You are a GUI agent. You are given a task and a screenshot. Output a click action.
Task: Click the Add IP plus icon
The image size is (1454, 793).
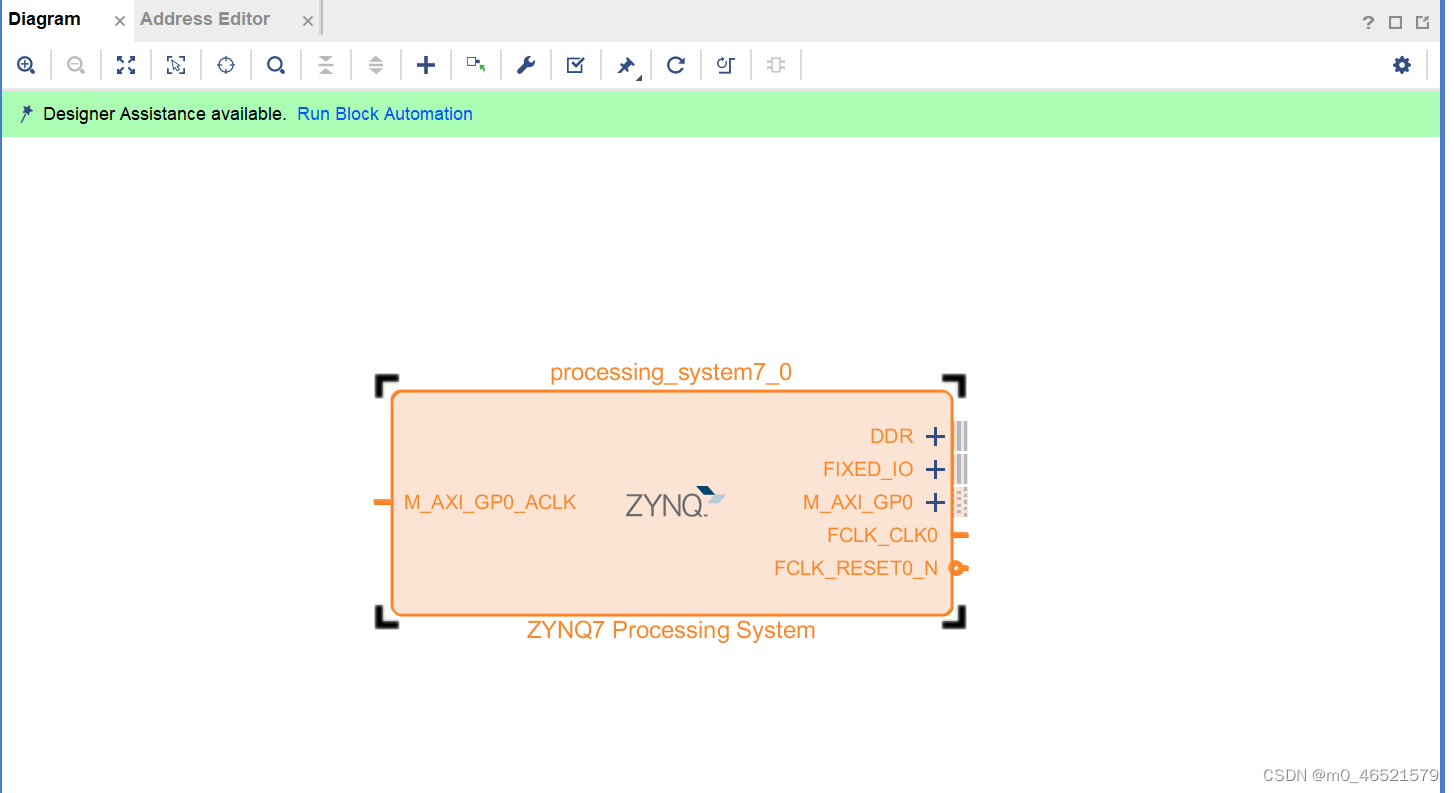point(426,64)
